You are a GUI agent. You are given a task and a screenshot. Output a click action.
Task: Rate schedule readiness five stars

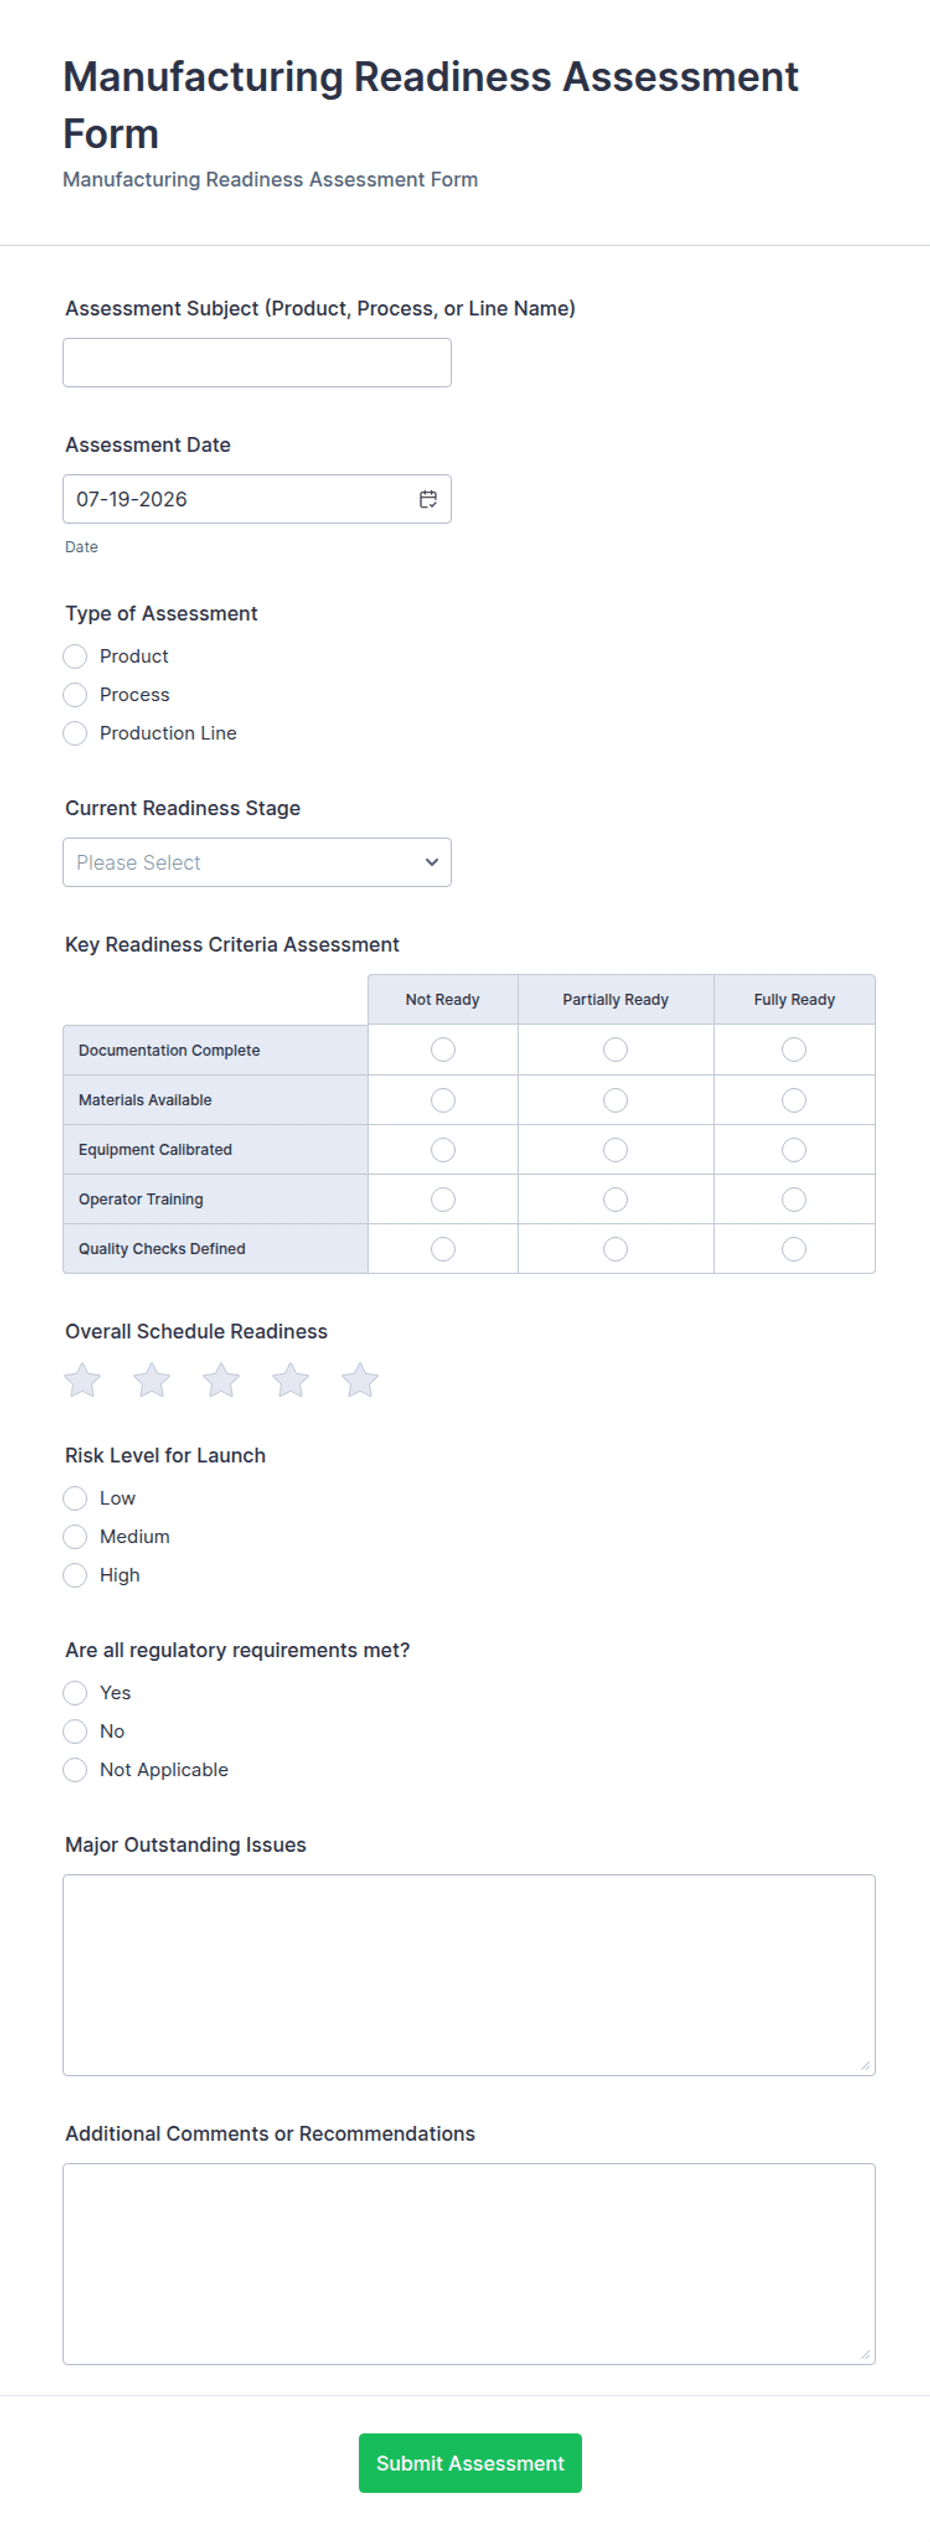(360, 1380)
